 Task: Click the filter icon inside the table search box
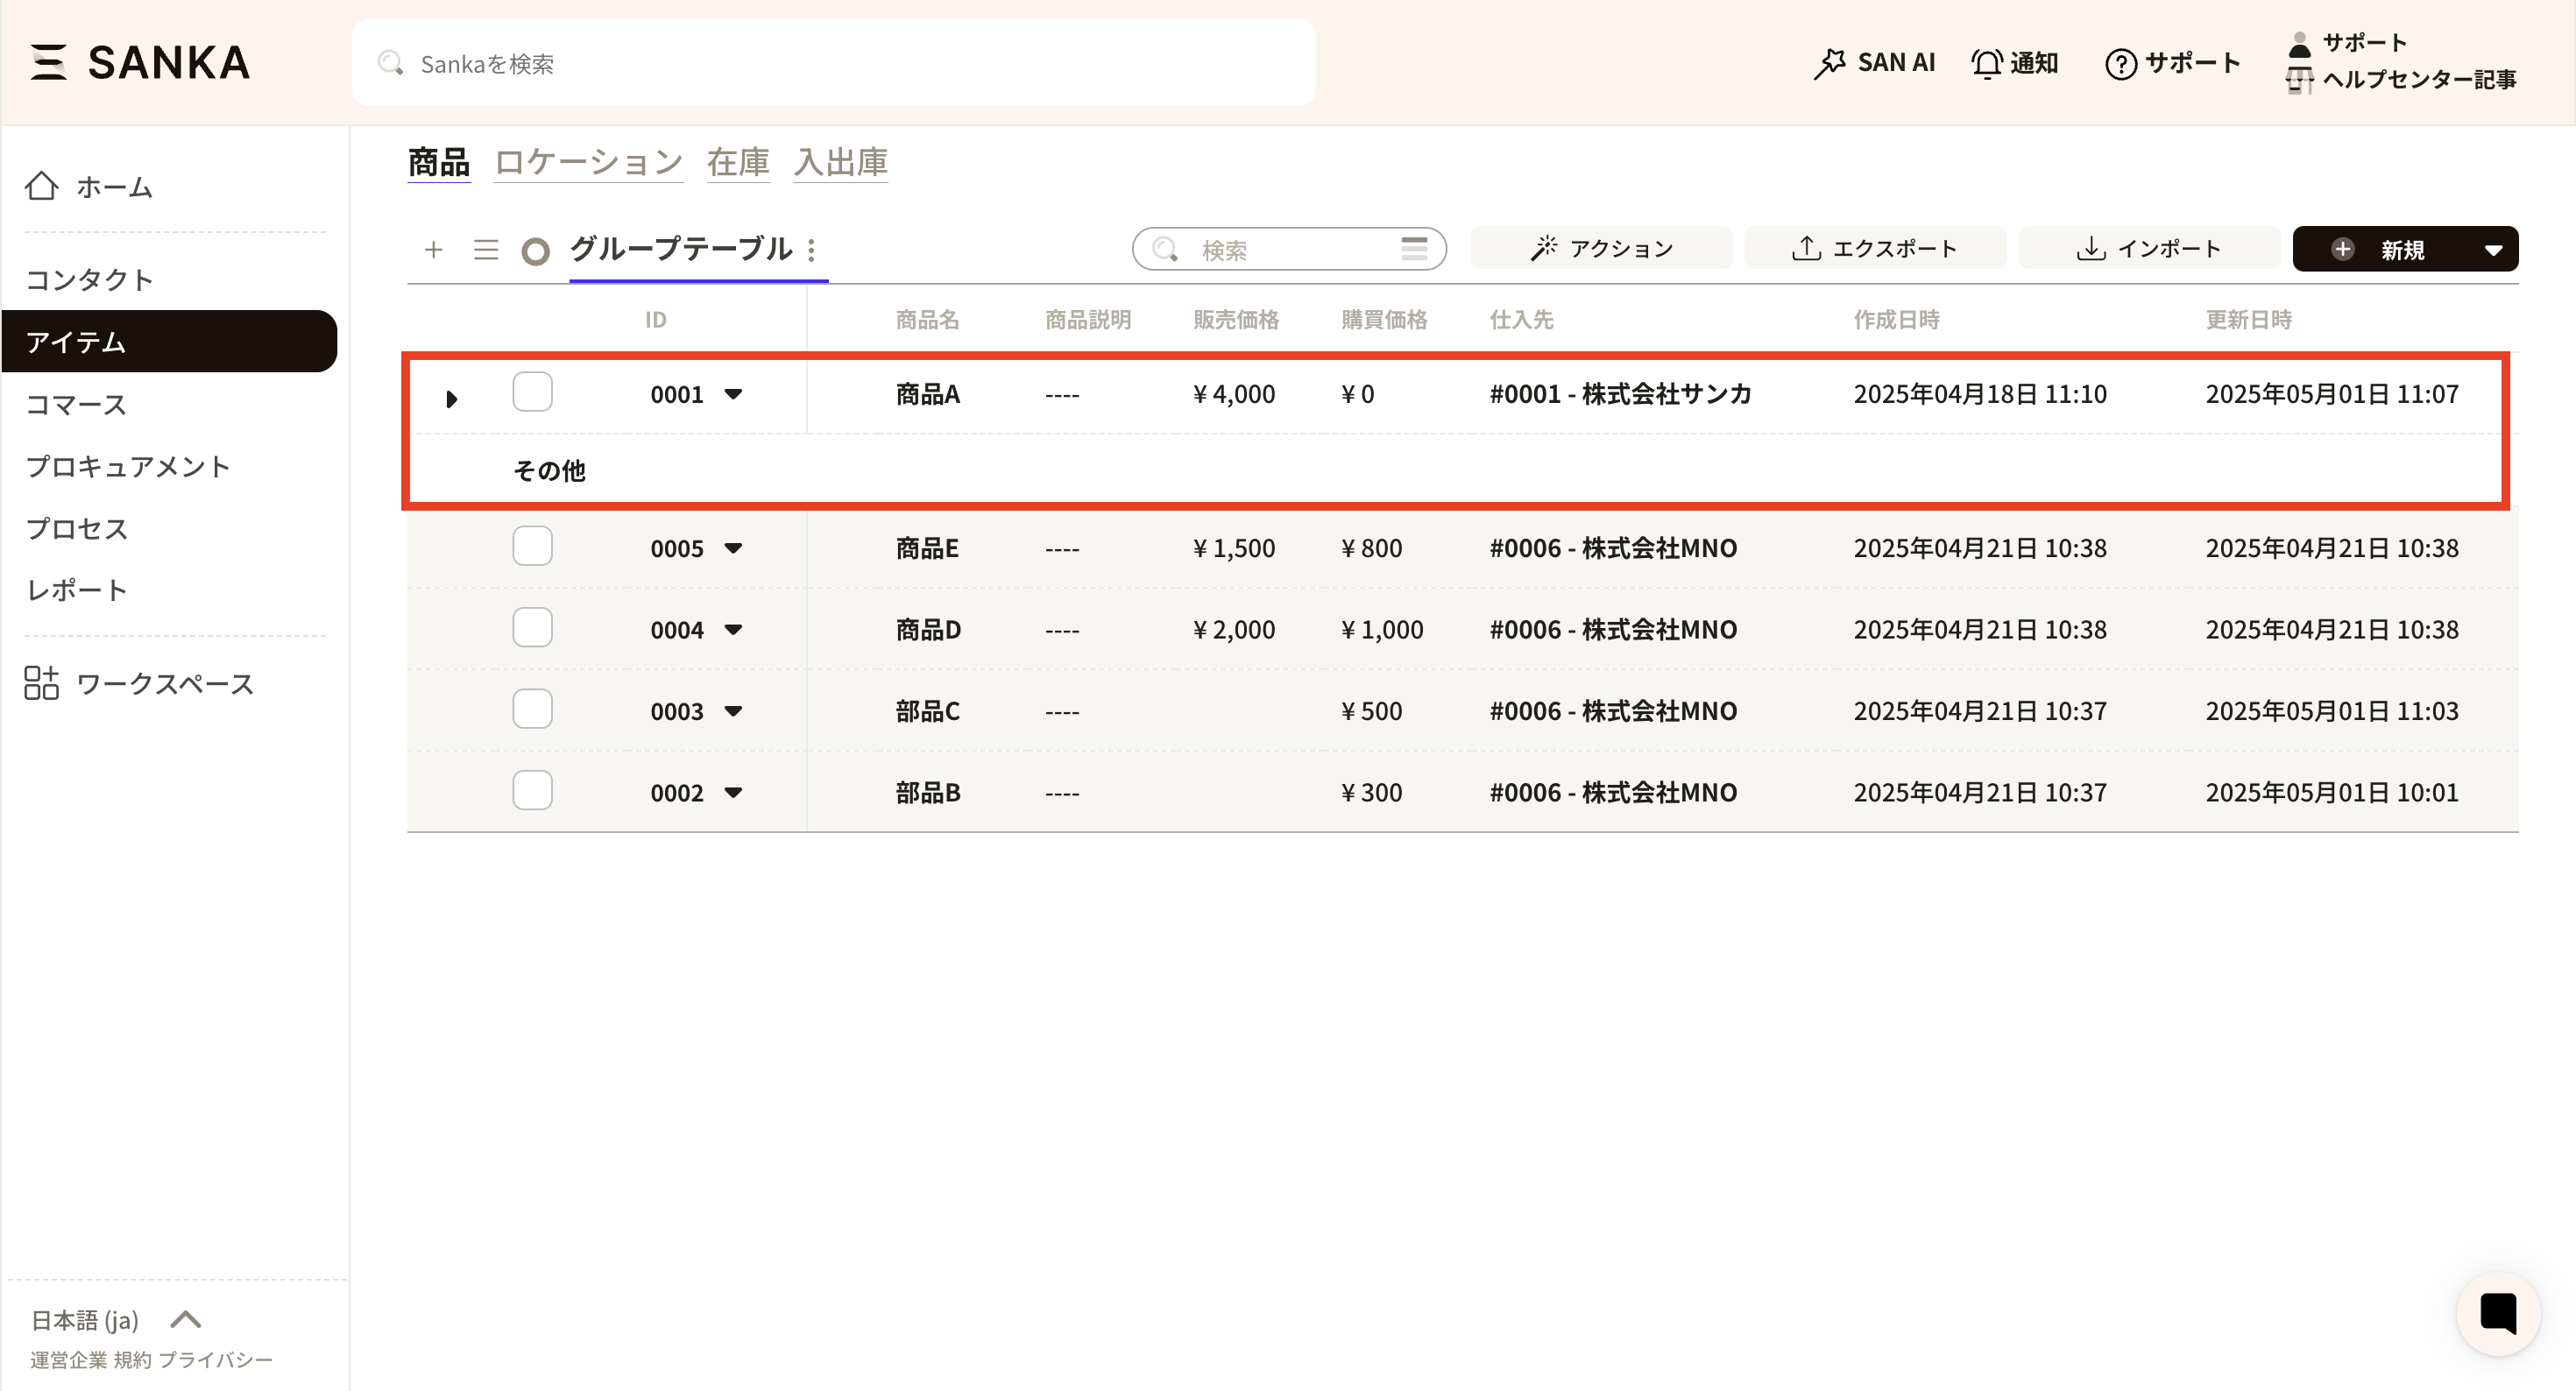tap(1413, 249)
